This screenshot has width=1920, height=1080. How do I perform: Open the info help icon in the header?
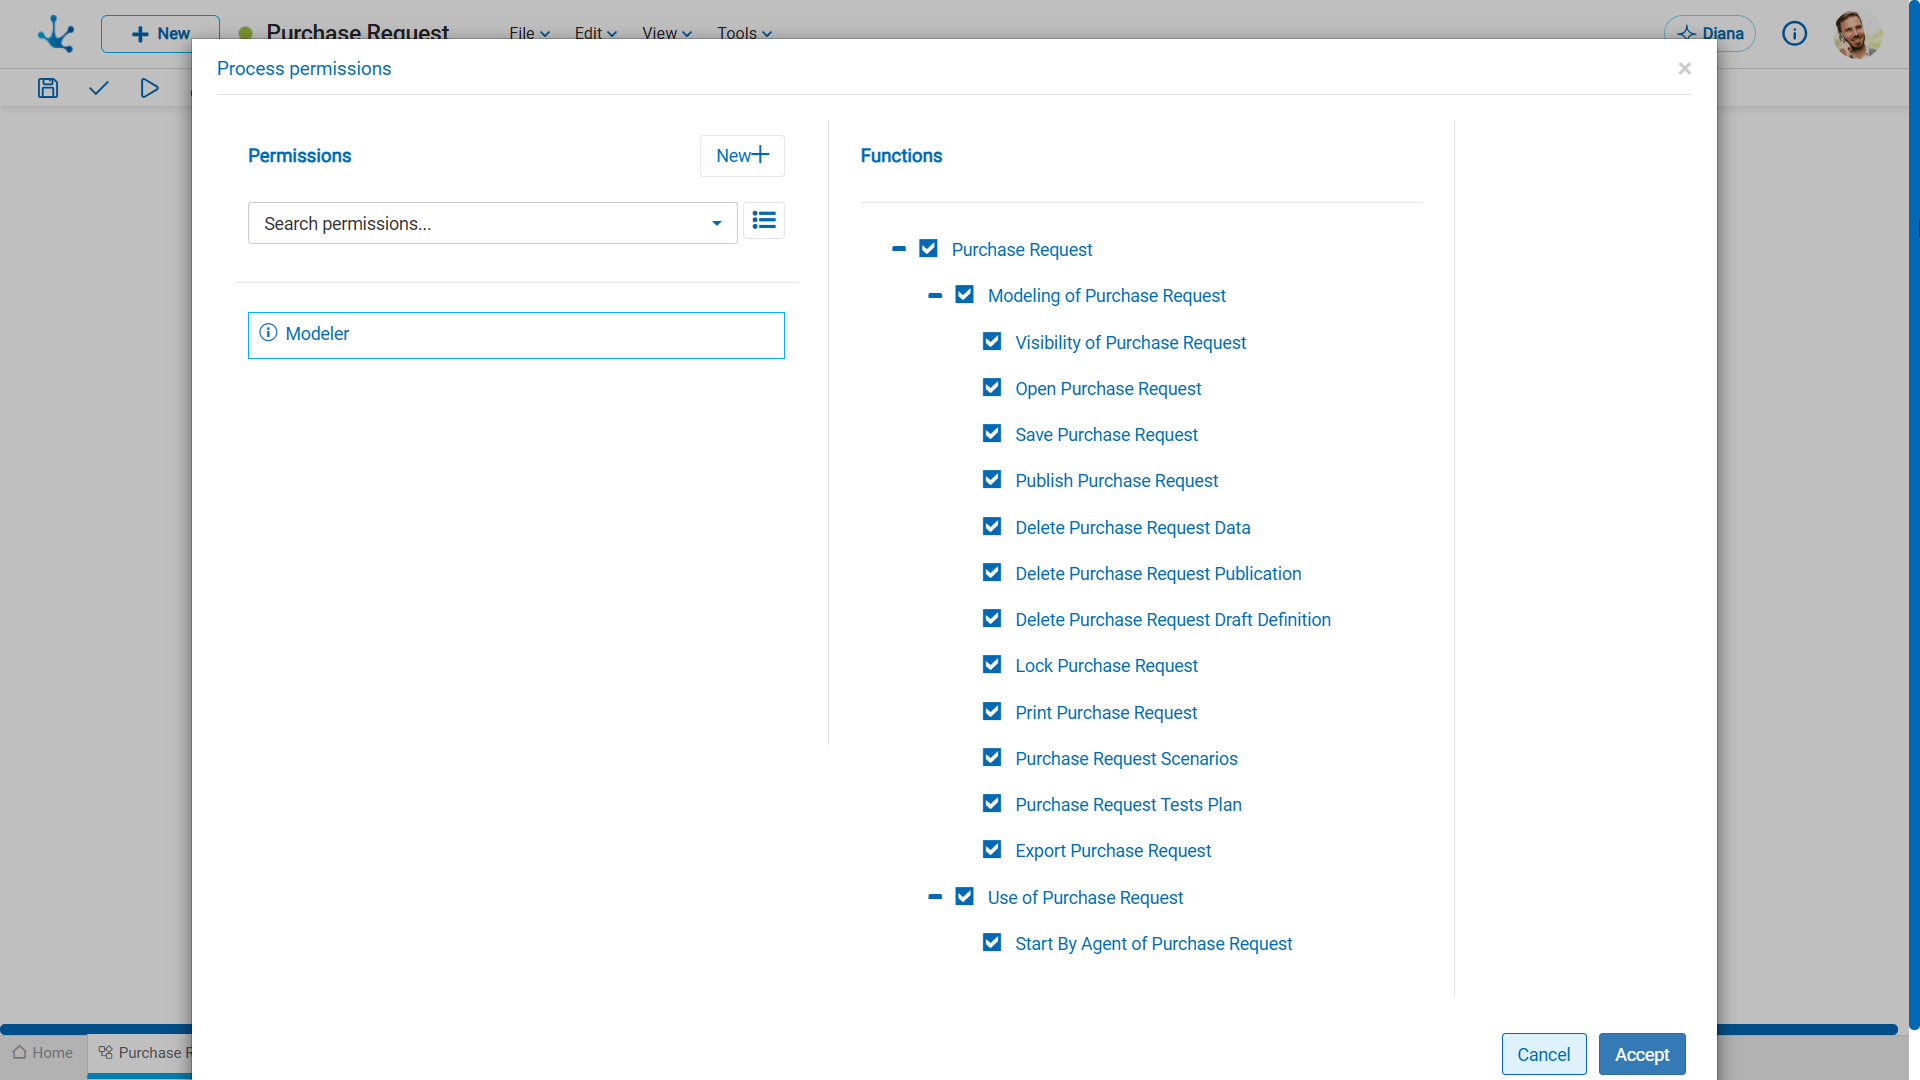[1794, 34]
